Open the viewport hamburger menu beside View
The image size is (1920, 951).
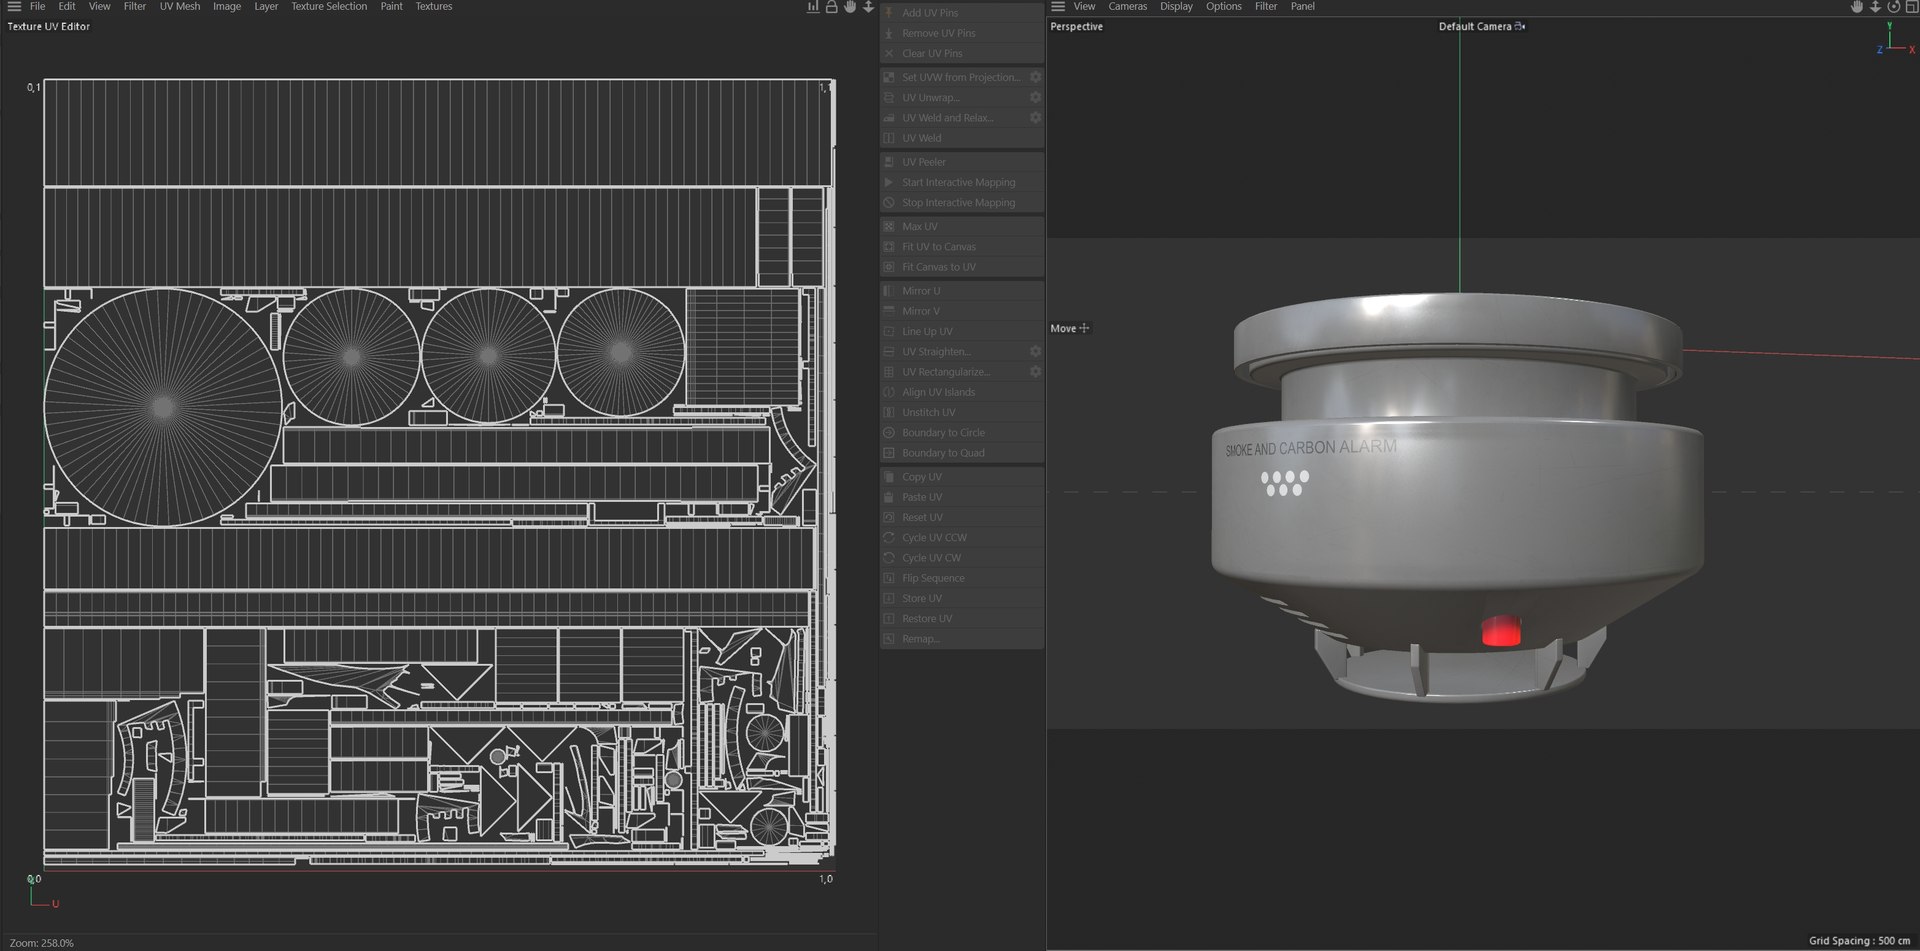(x=1058, y=6)
